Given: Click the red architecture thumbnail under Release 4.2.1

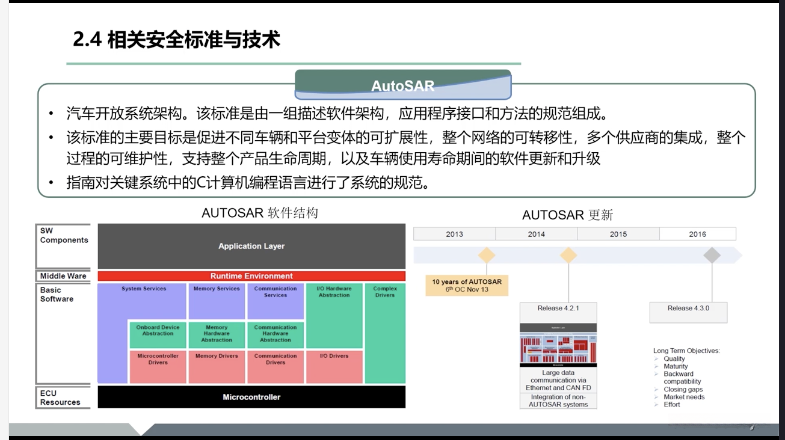Looking at the screenshot, I should (x=558, y=345).
